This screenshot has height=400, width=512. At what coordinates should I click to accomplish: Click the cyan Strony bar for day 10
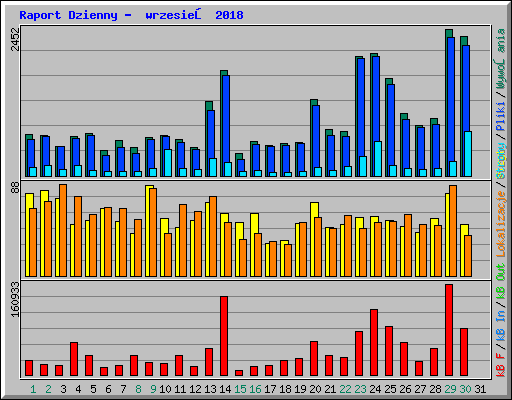(168, 163)
